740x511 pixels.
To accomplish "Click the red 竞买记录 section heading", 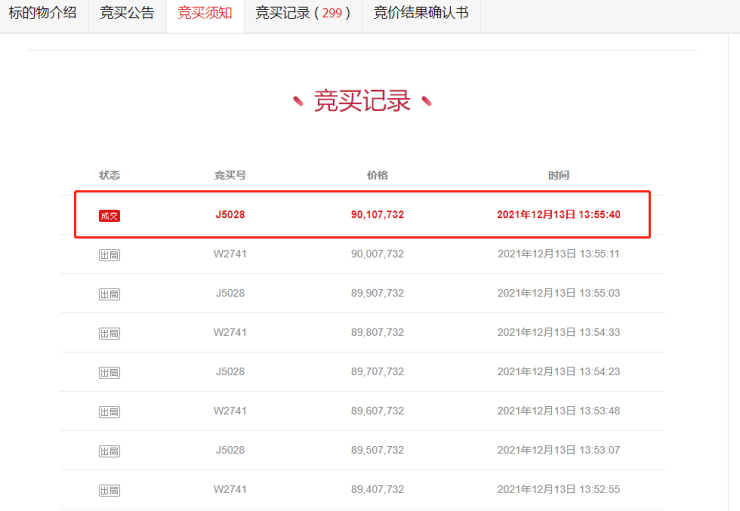I will coord(362,101).
